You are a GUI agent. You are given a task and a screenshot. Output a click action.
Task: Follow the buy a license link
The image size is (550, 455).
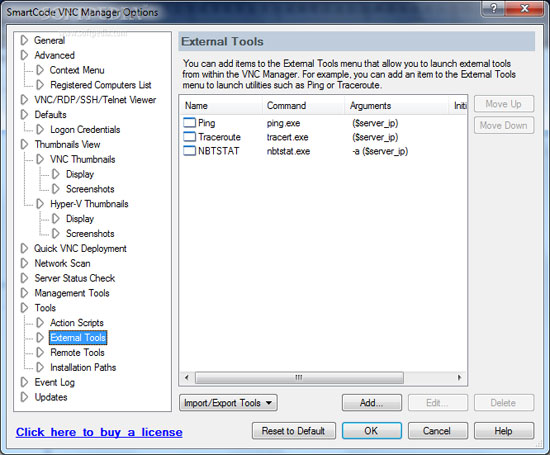(x=99, y=432)
